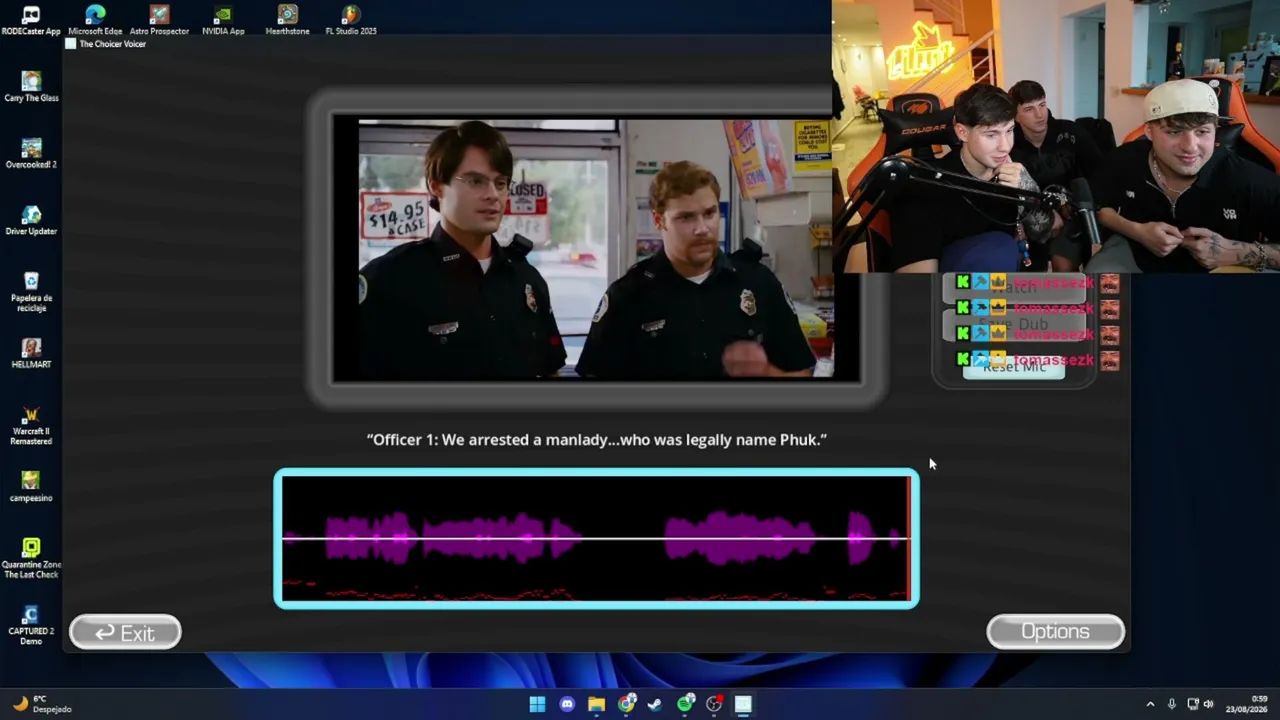Screen dimensions: 1280x720
Task: Open the clock and date flyout
Action: point(1246,704)
